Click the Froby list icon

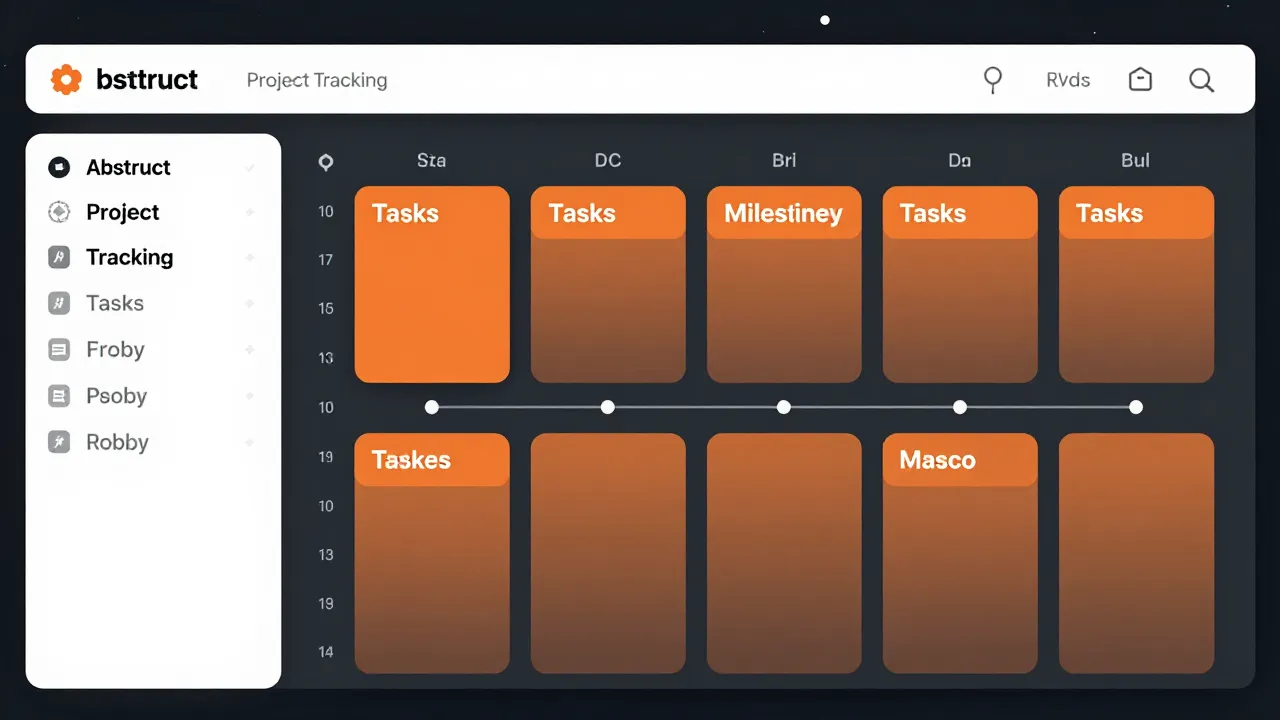pyautogui.click(x=59, y=349)
